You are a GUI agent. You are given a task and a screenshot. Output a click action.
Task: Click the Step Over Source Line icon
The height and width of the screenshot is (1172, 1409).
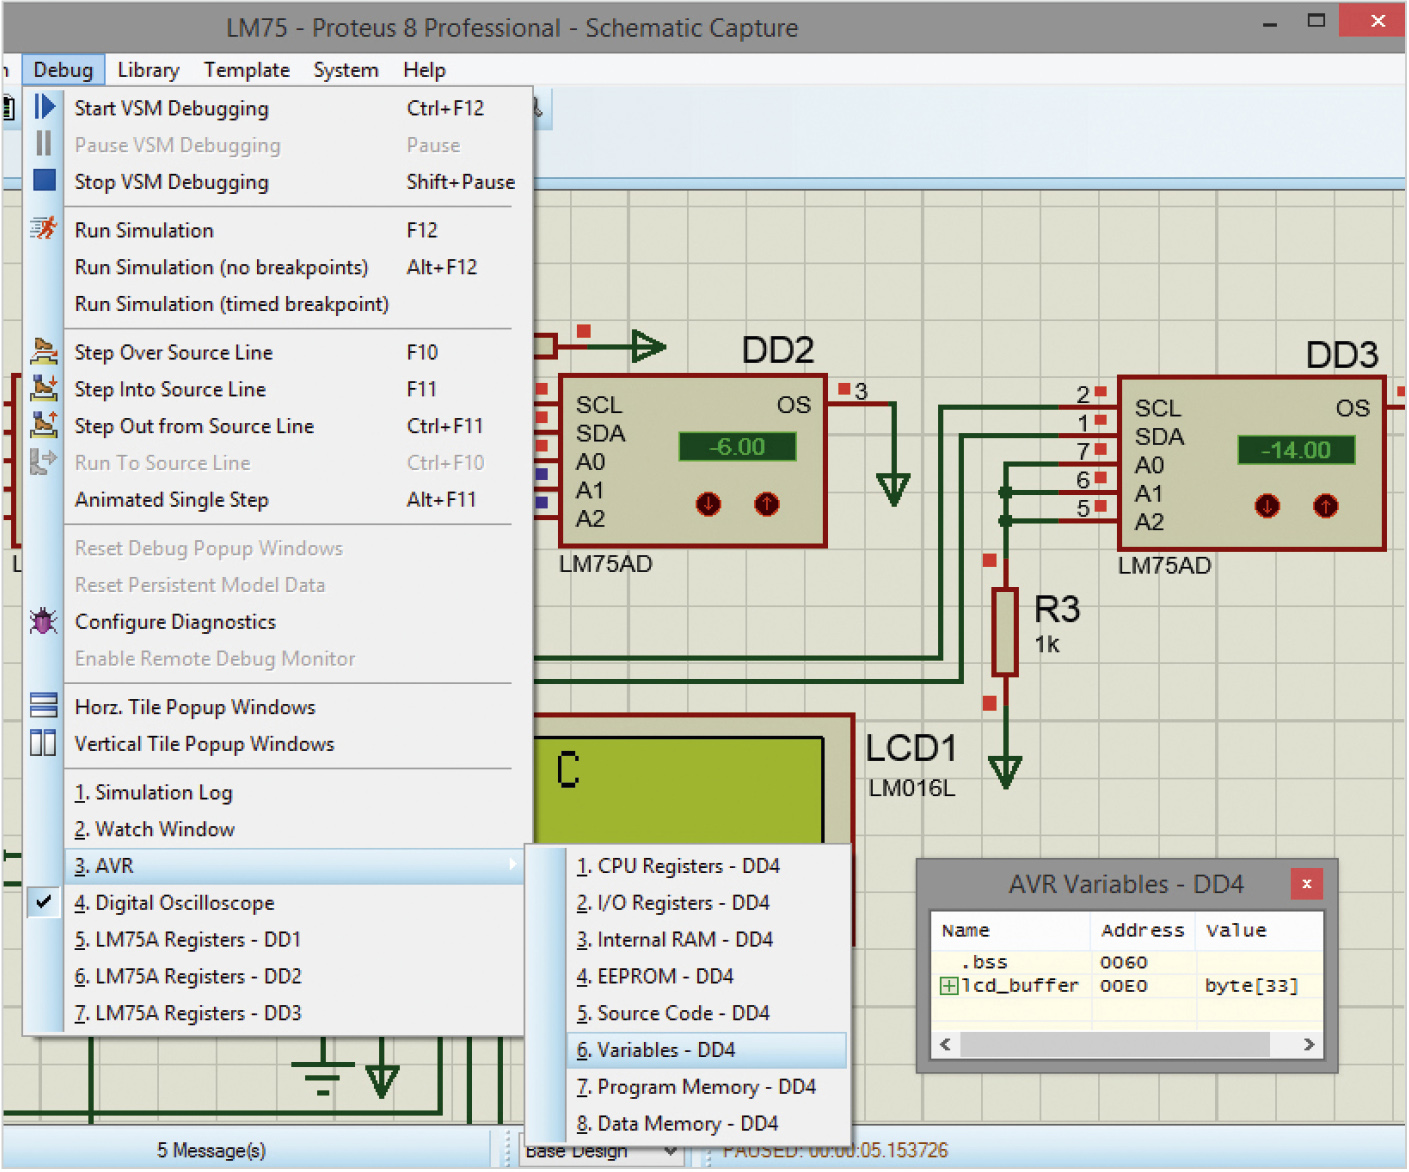point(44,351)
